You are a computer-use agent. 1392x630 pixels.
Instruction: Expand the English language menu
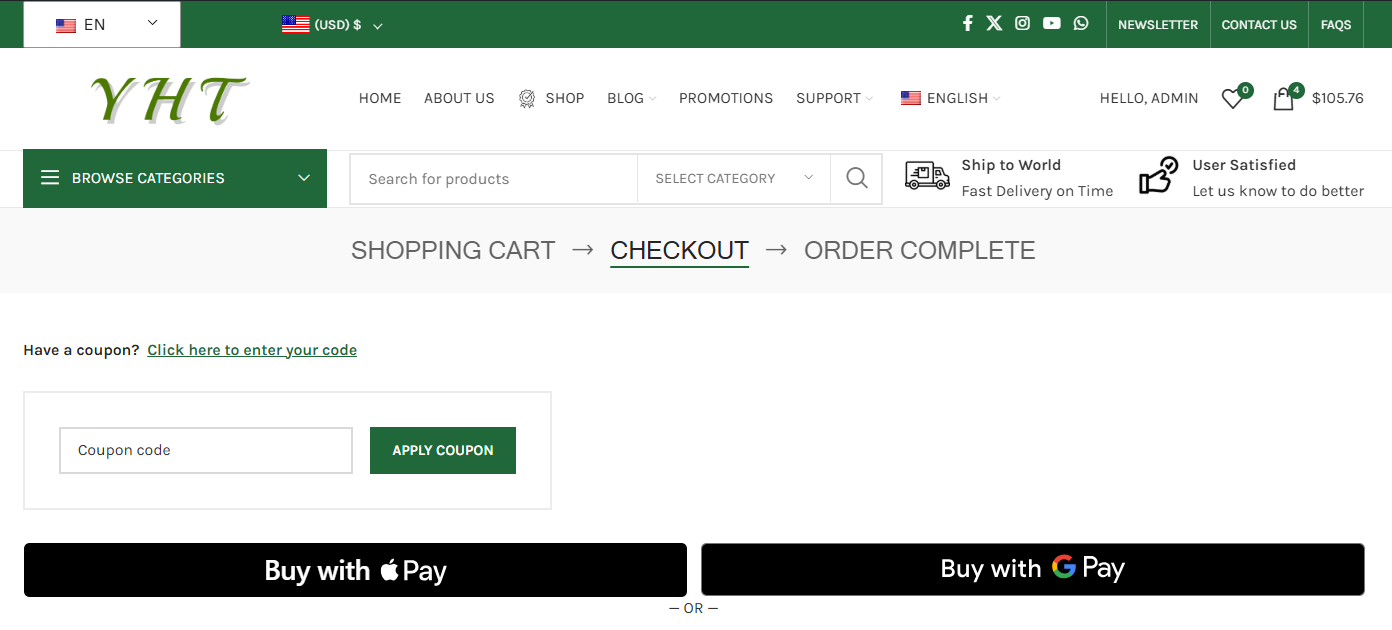pos(950,98)
